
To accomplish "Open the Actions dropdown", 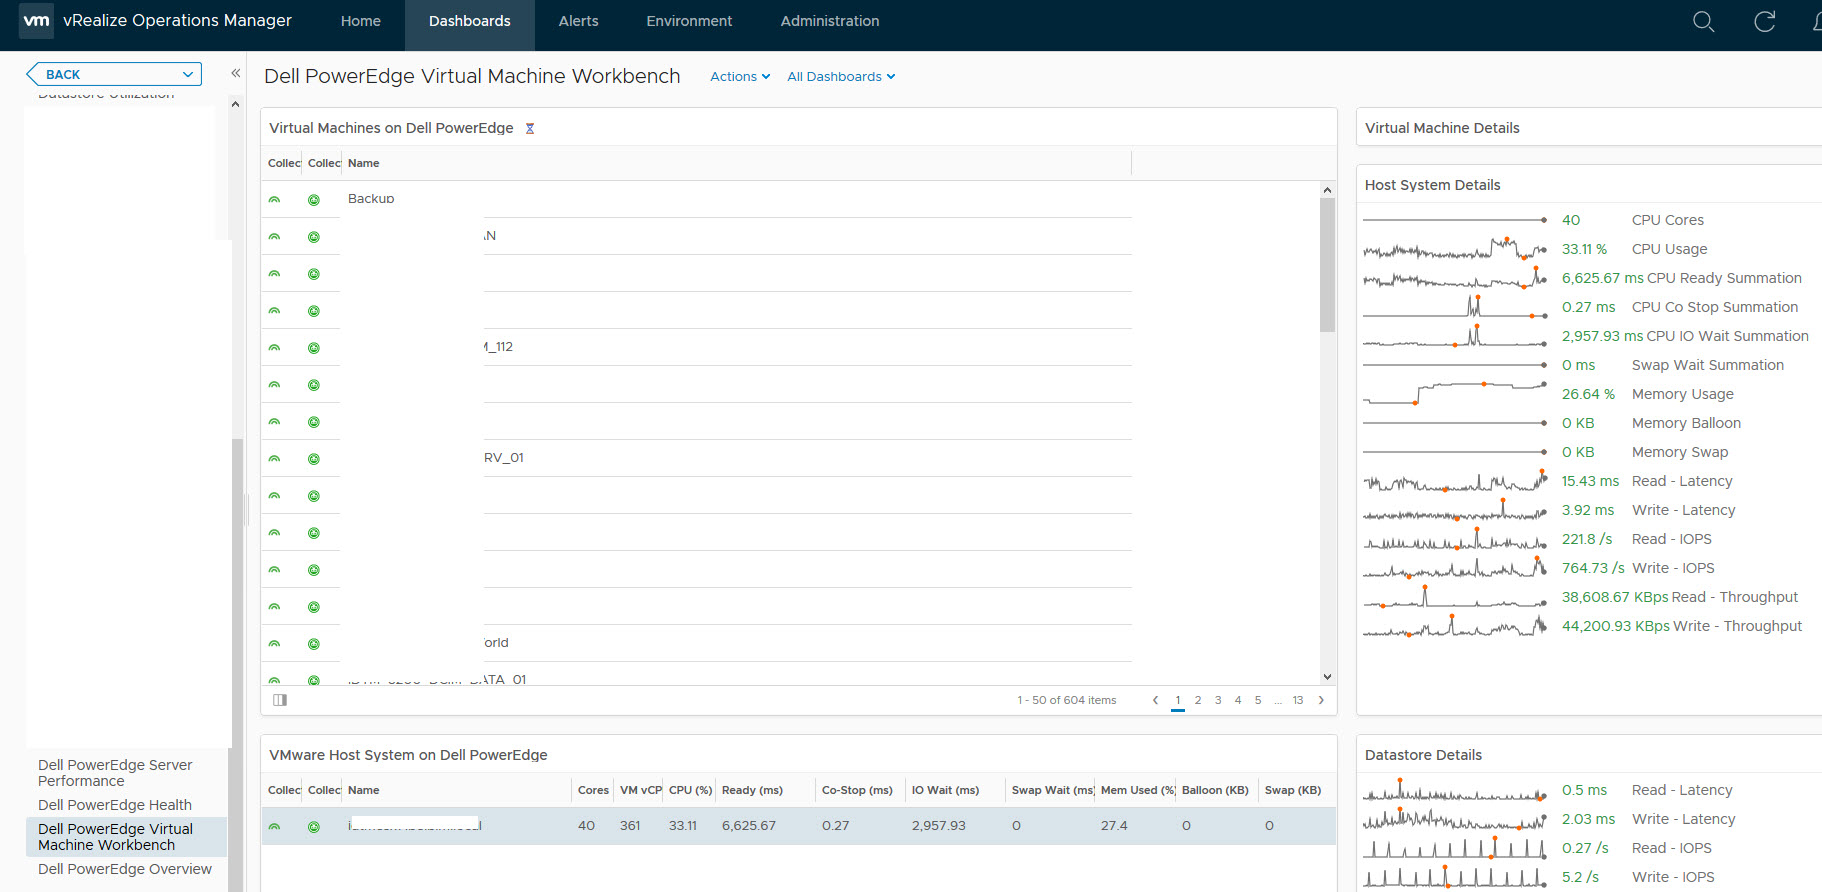I will [740, 77].
